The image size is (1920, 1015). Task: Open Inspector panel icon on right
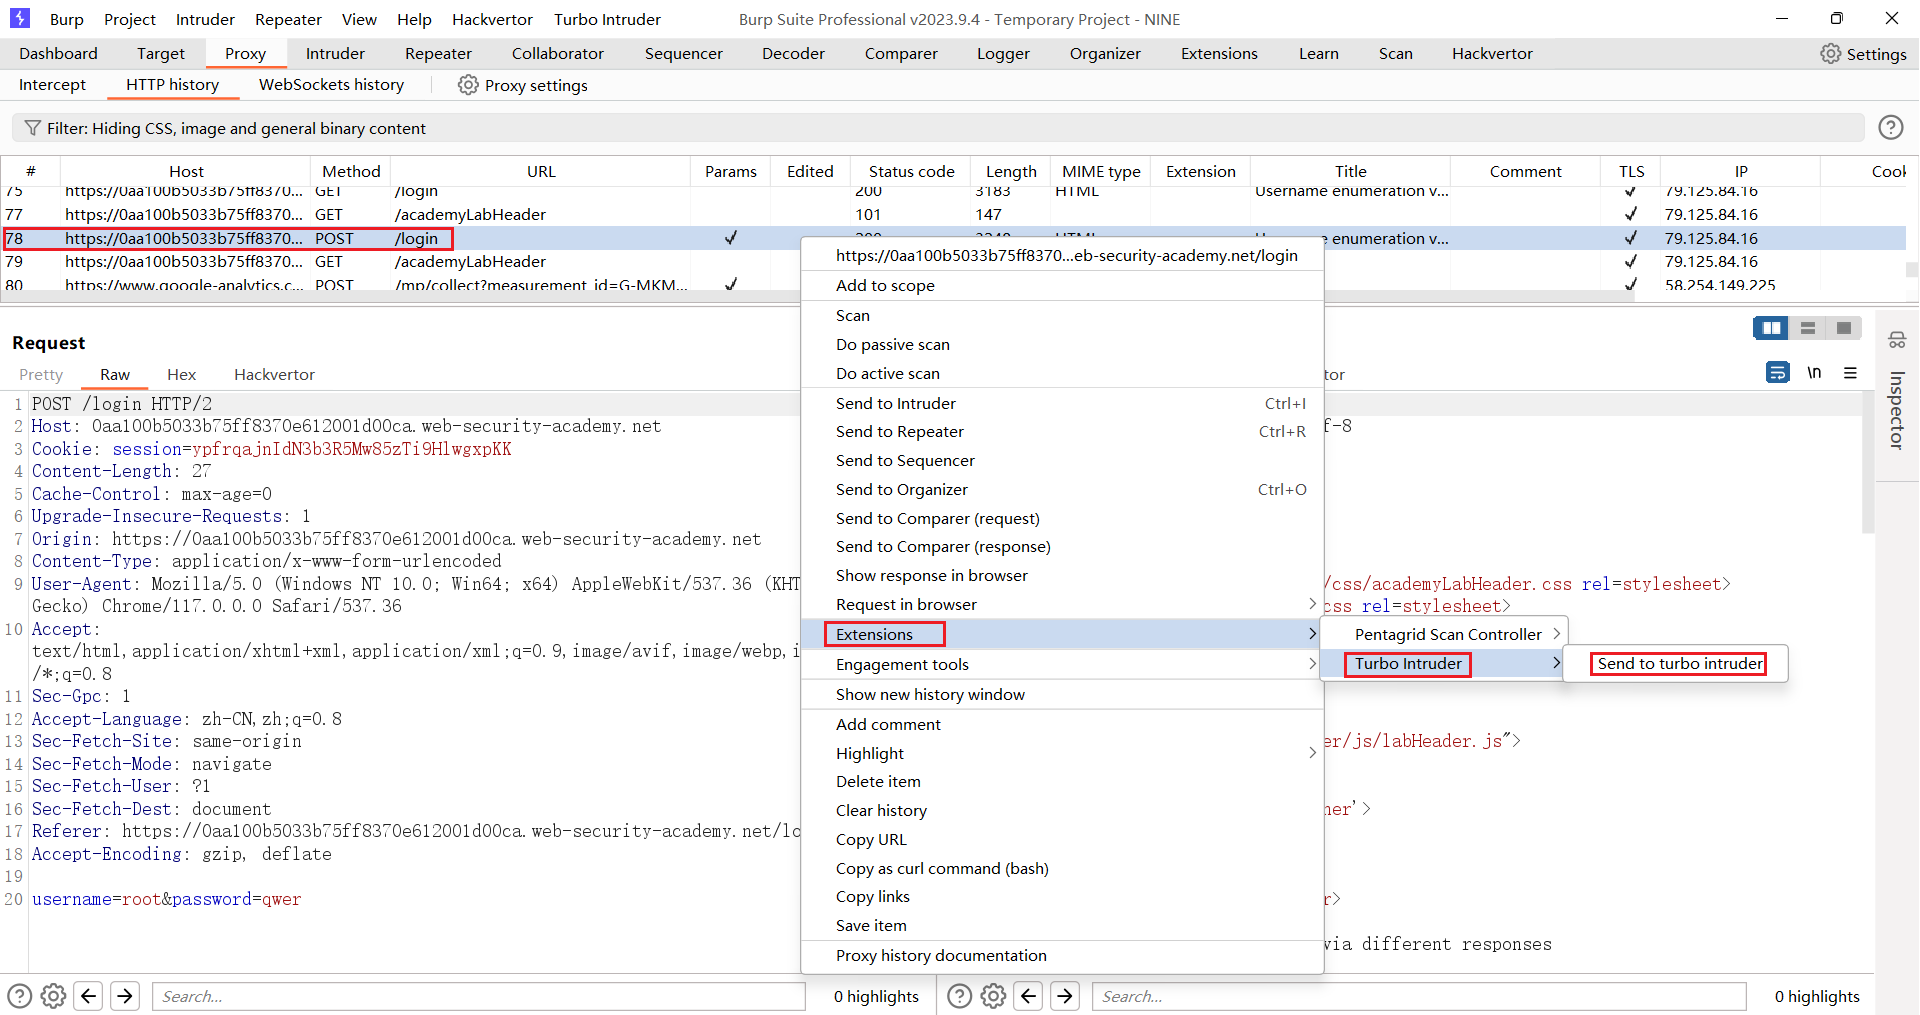click(1897, 340)
